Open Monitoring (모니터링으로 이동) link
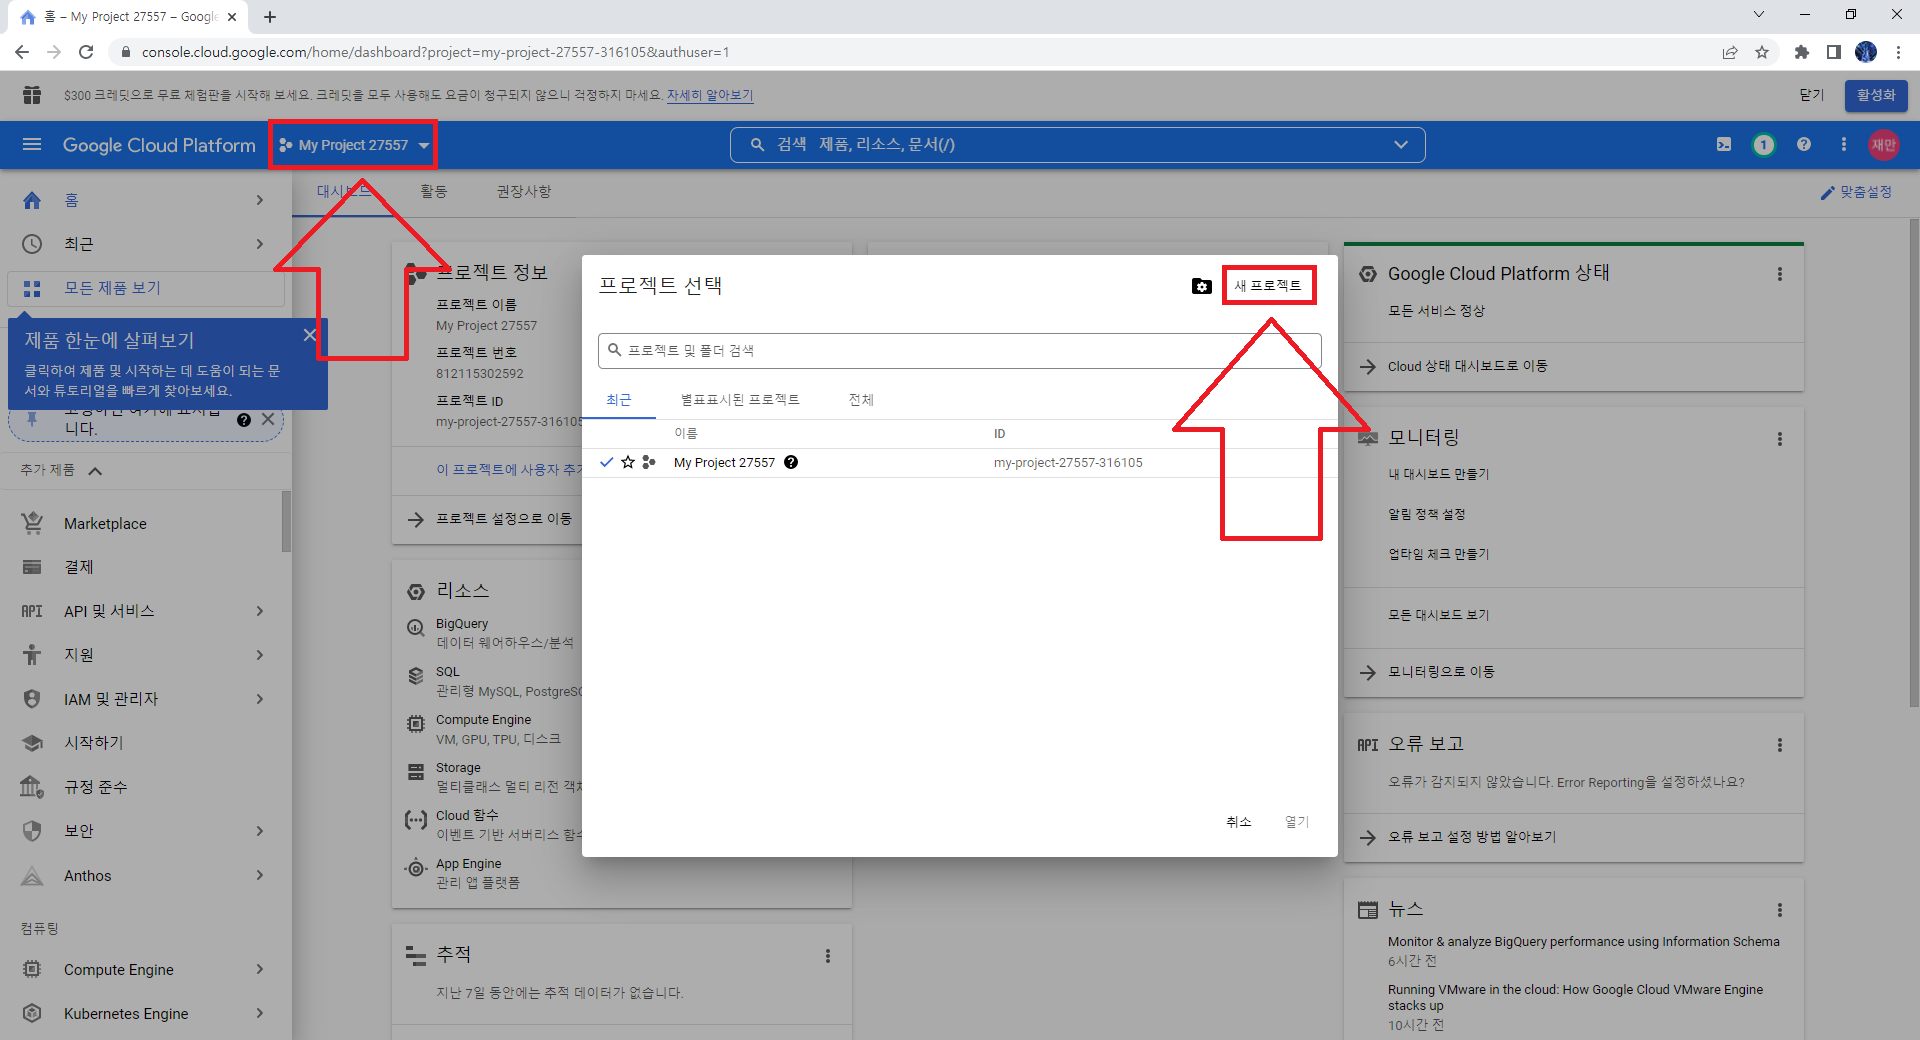The width and height of the screenshot is (1920, 1040). pyautogui.click(x=1441, y=672)
